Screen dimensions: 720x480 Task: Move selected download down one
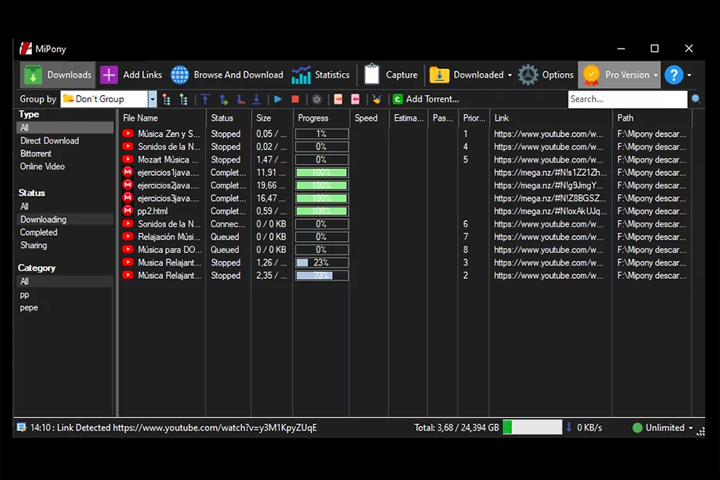click(x=240, y=99)
